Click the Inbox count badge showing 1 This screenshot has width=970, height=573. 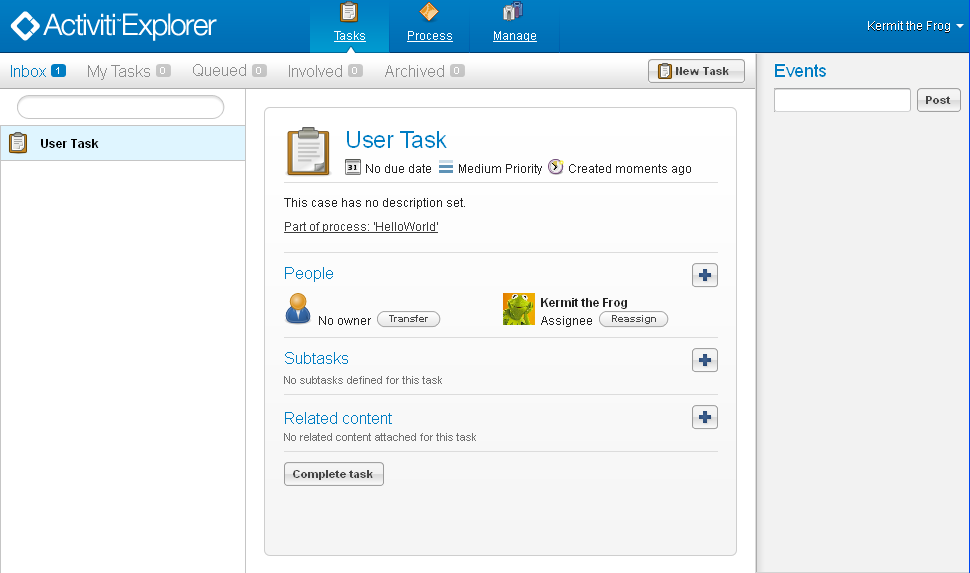58,71
